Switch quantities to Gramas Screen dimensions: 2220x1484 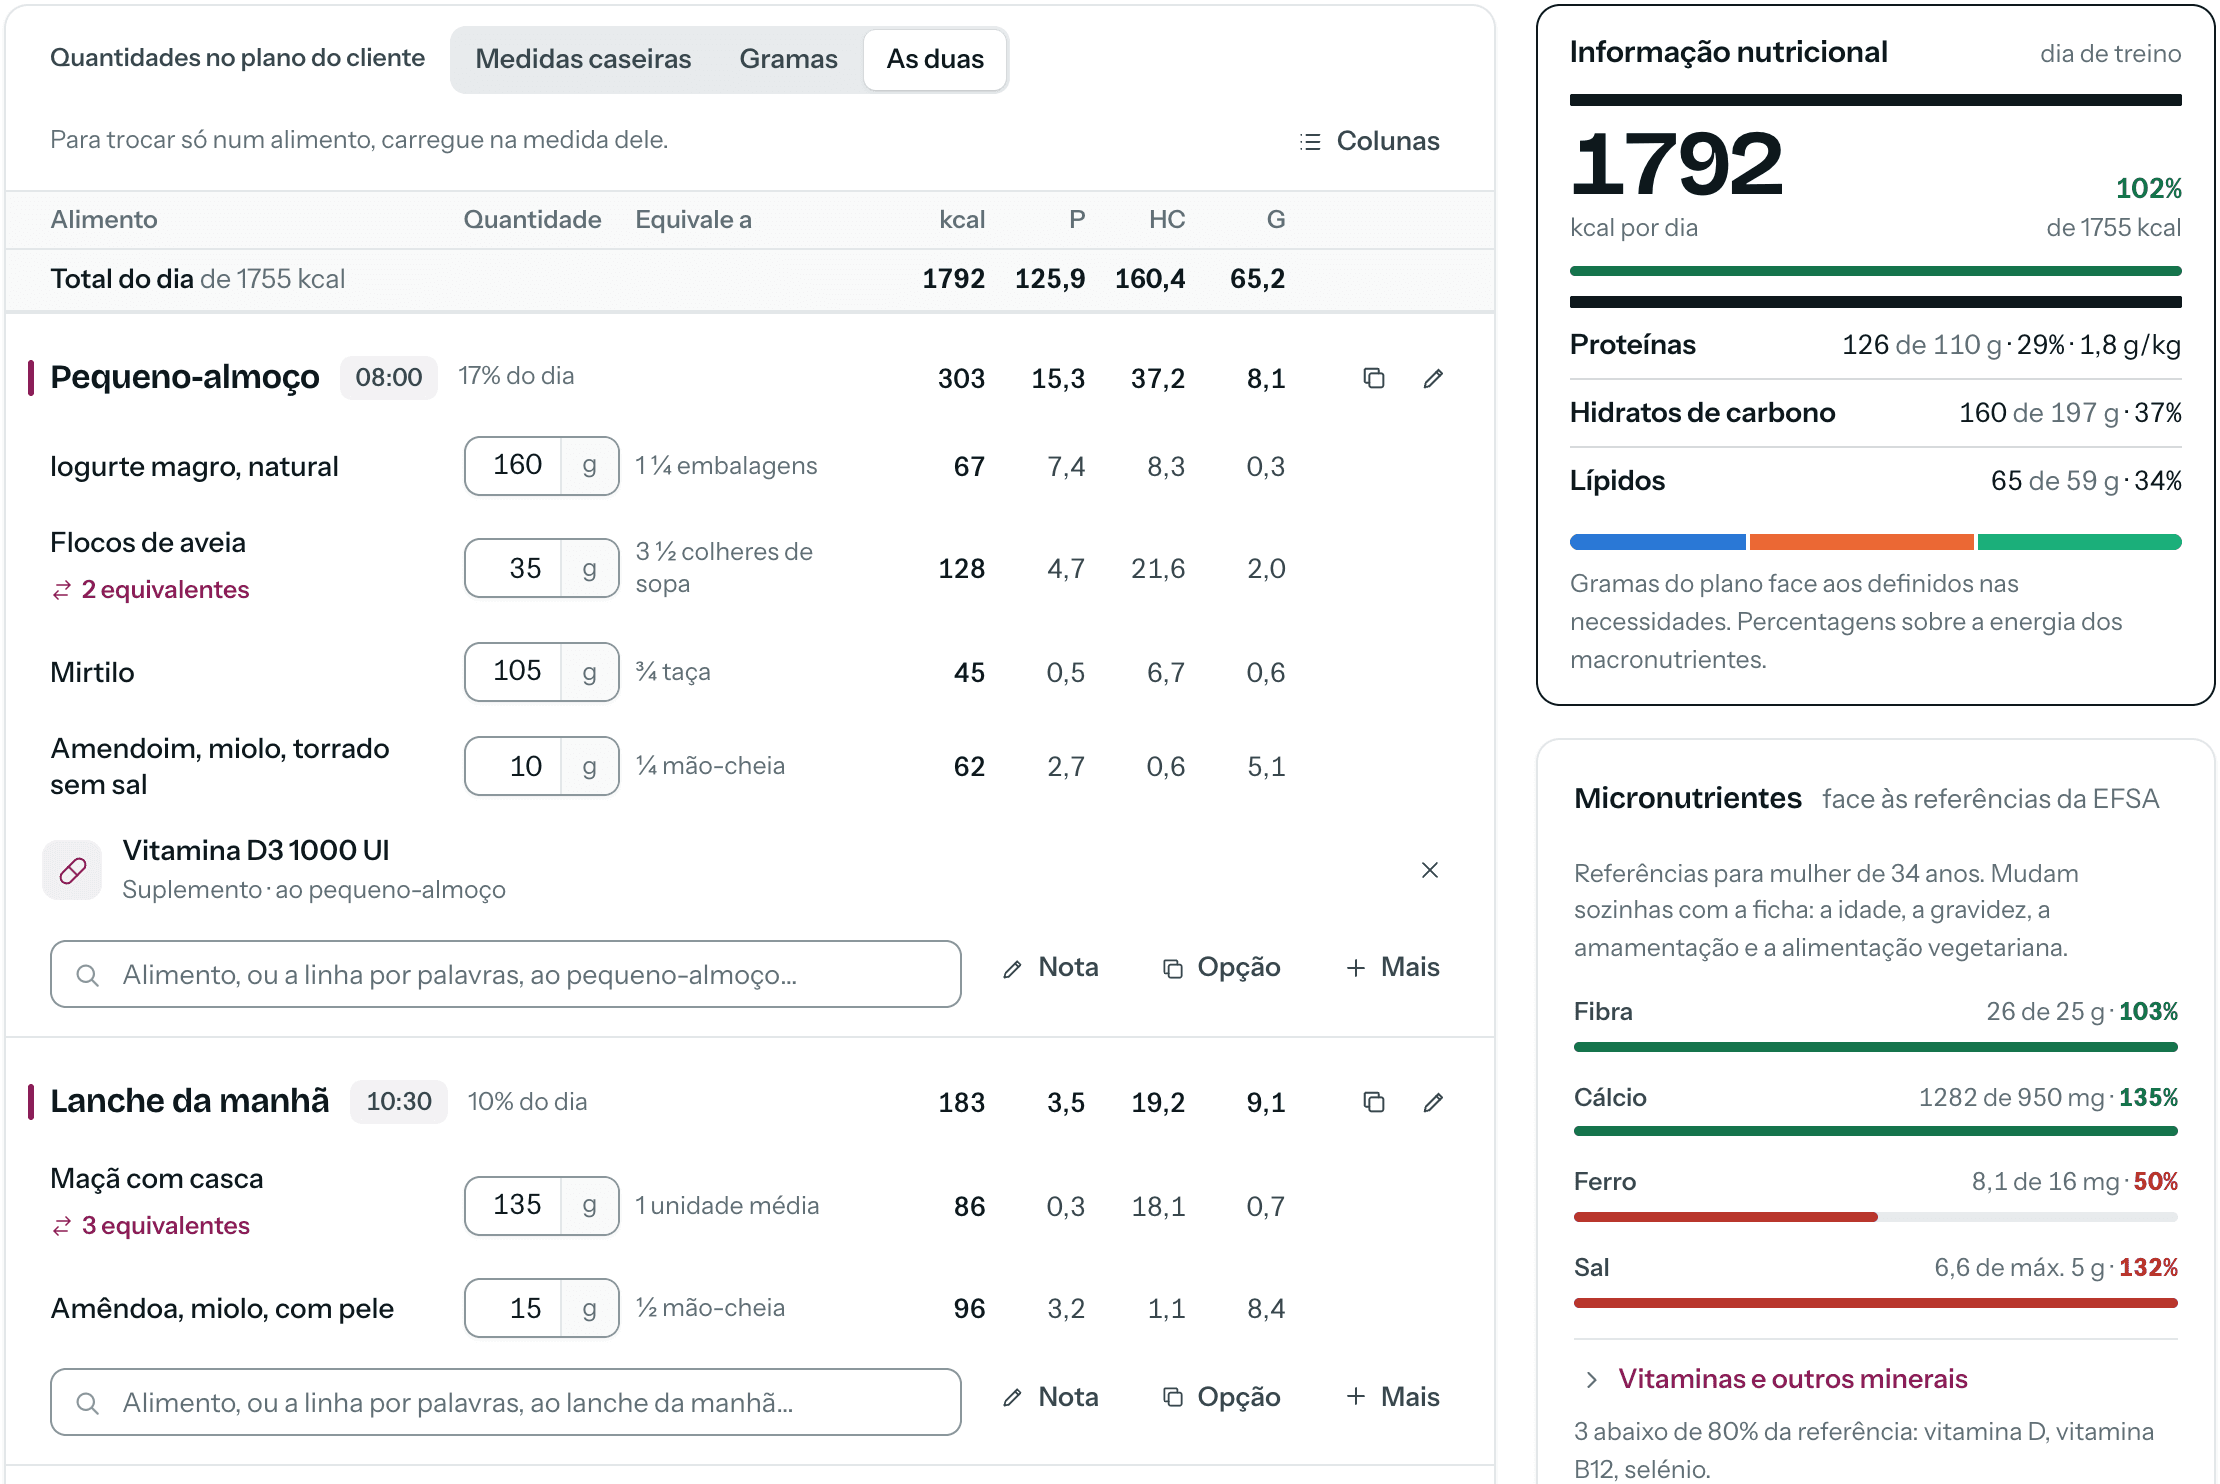(788, 59)
